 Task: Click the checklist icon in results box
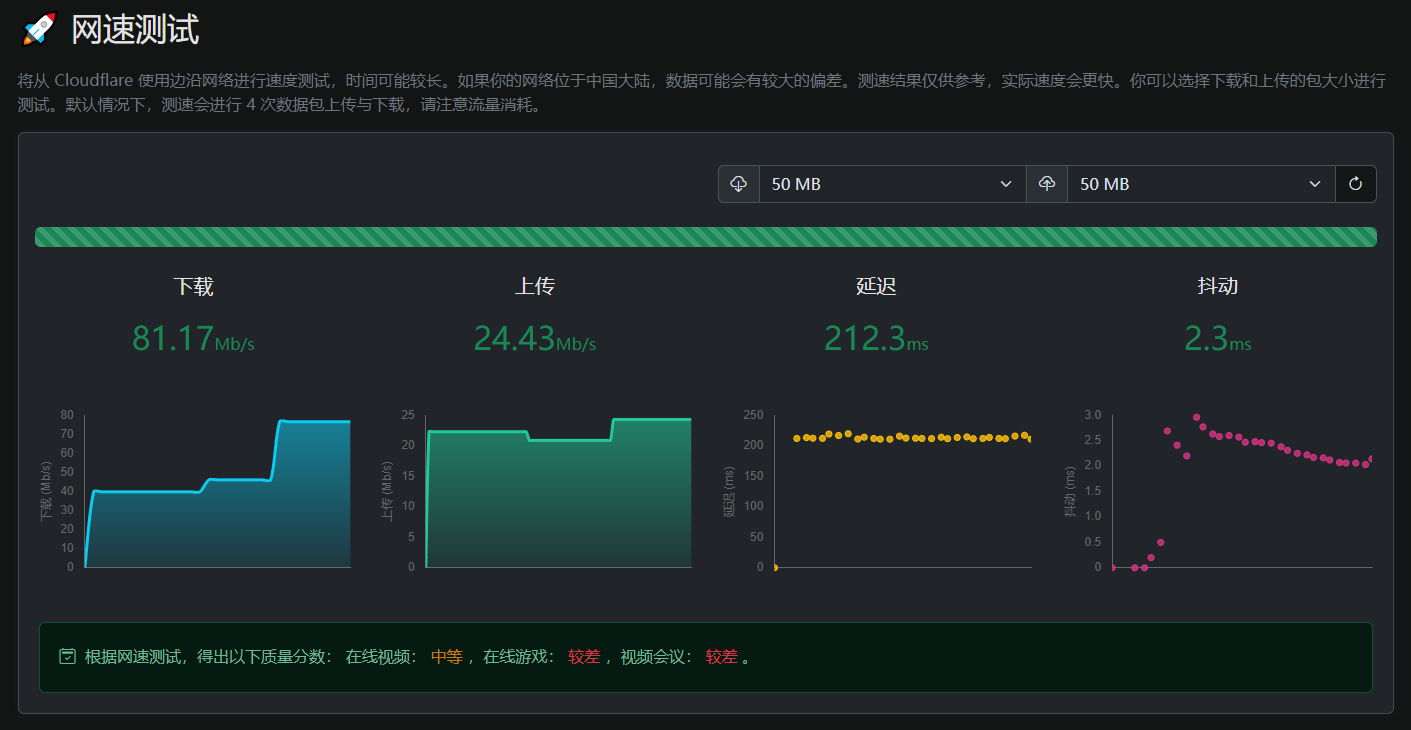[x=67, y=657]
